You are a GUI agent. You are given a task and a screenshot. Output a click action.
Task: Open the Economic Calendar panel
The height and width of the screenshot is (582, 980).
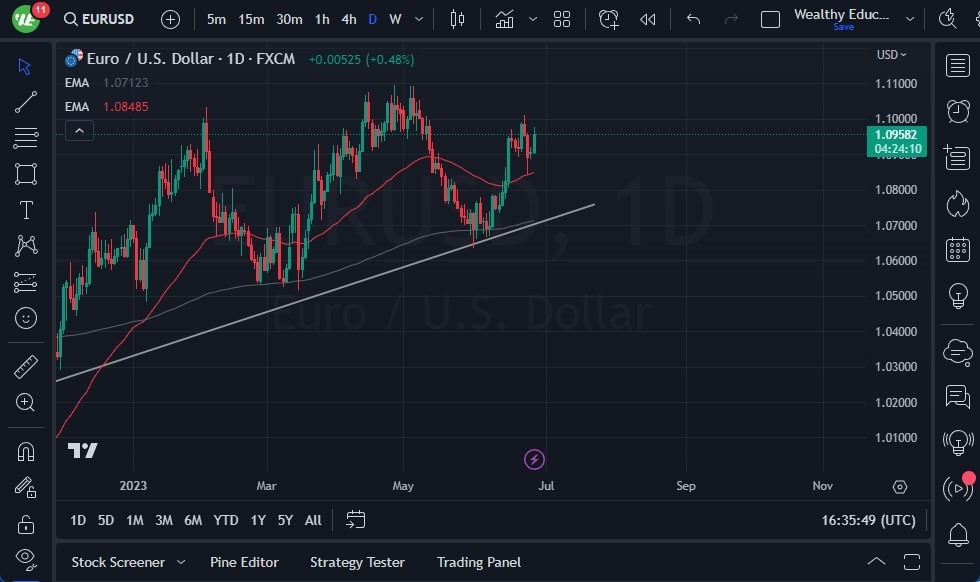(x=957, y=249)
